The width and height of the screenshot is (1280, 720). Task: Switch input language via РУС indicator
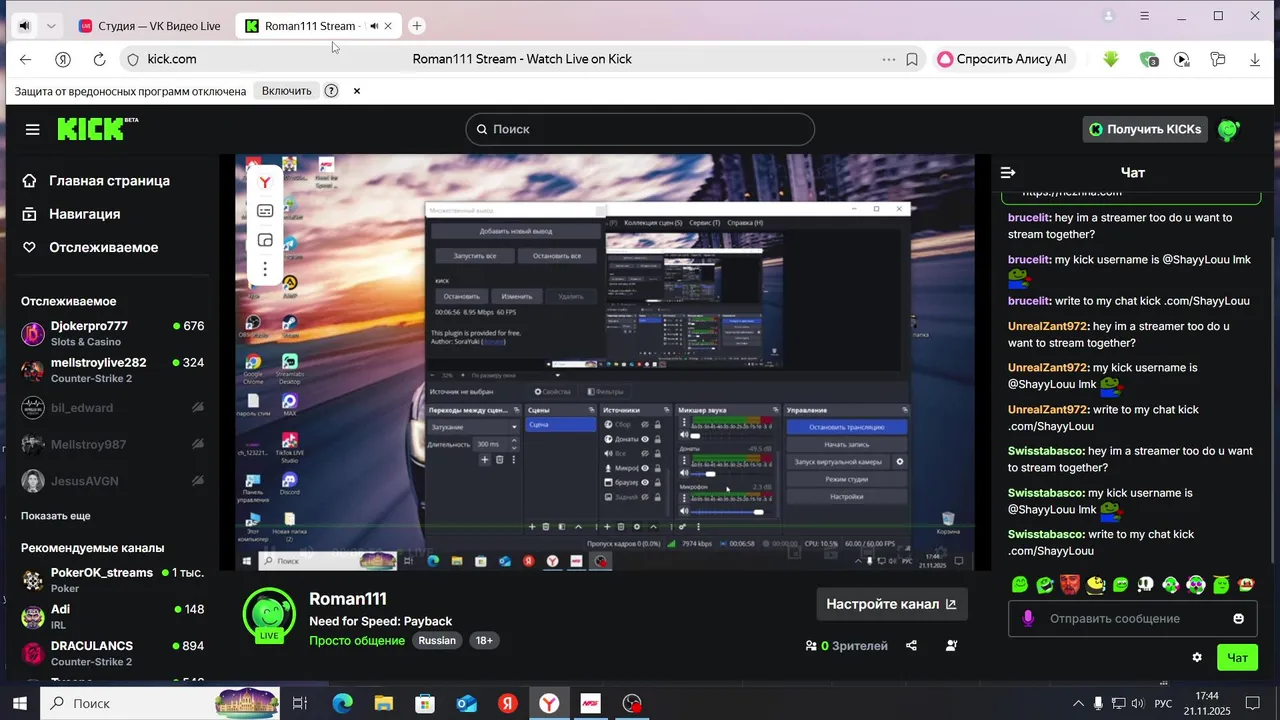[1163, 704]
